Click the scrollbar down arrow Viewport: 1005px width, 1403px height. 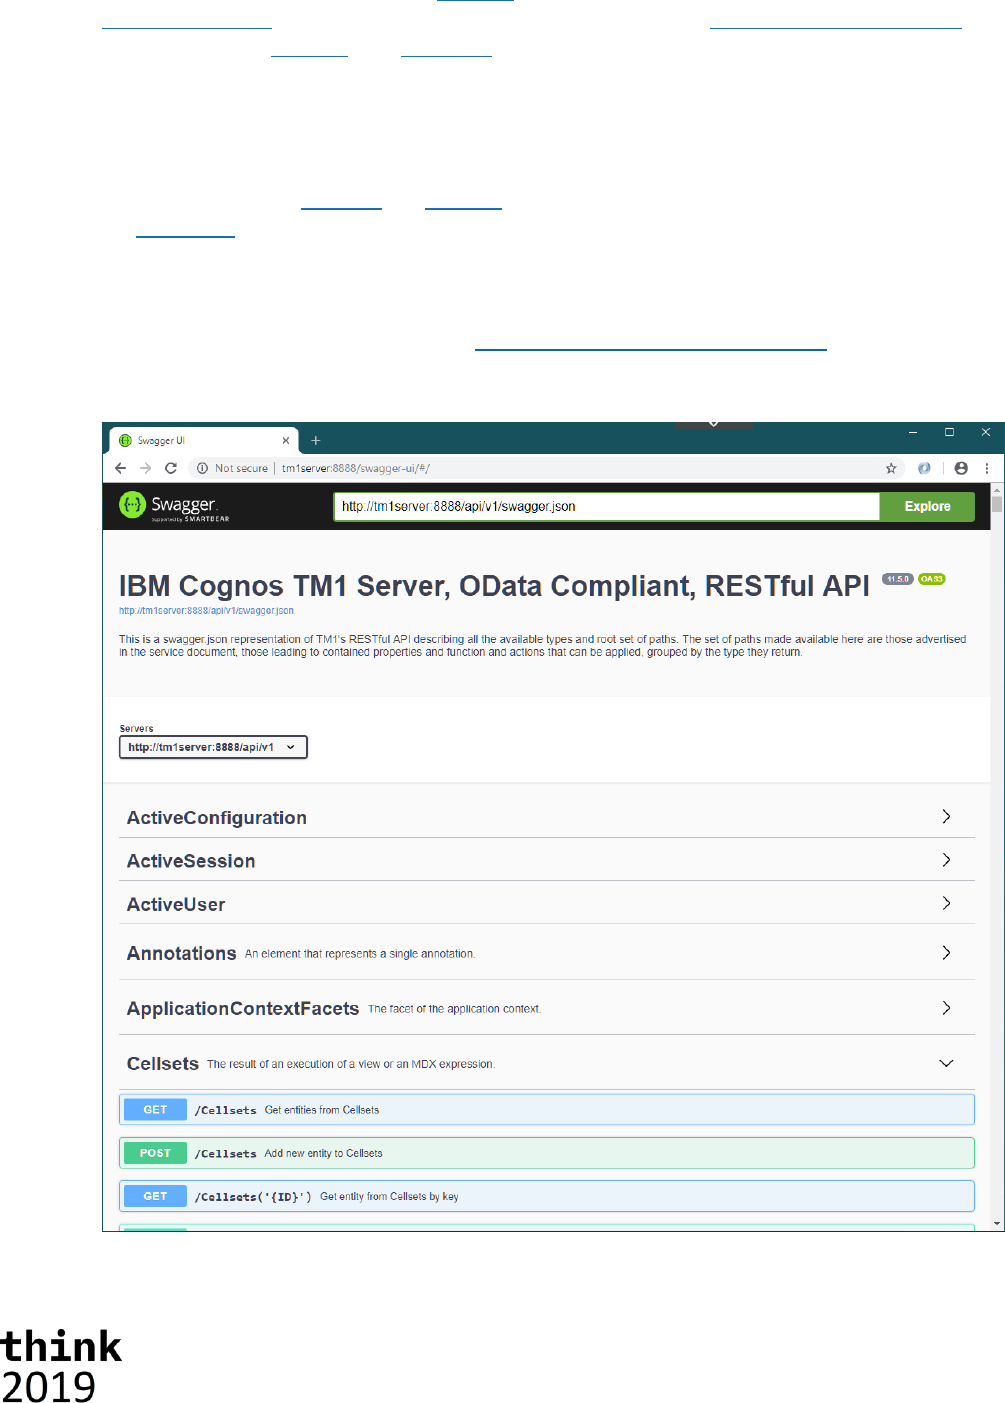point(997,1223)
